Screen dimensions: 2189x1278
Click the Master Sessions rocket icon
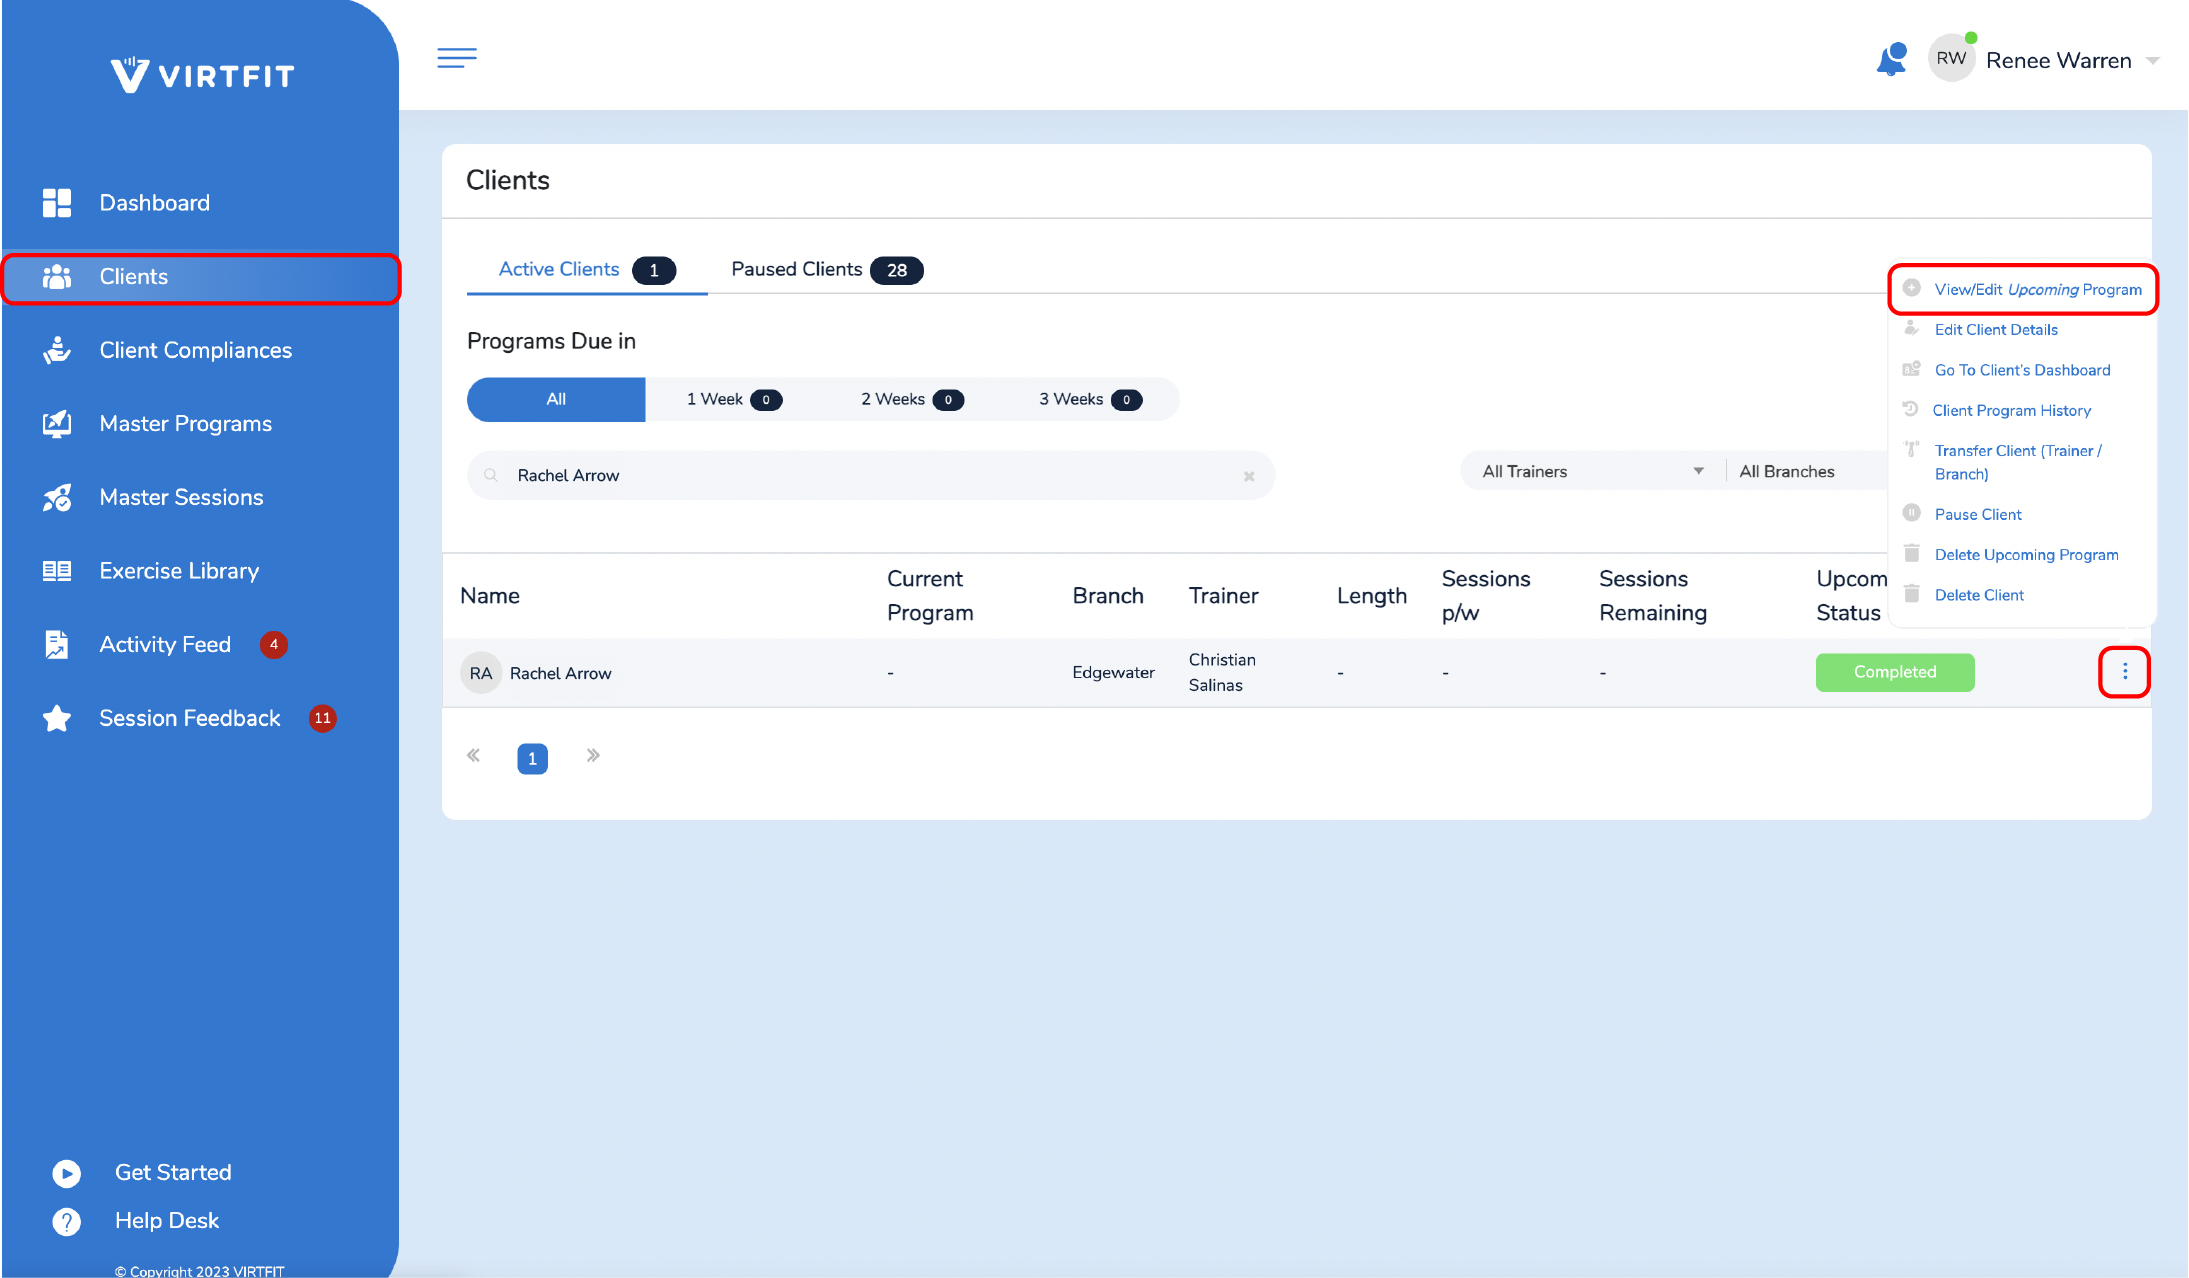[x=57, y=497]
